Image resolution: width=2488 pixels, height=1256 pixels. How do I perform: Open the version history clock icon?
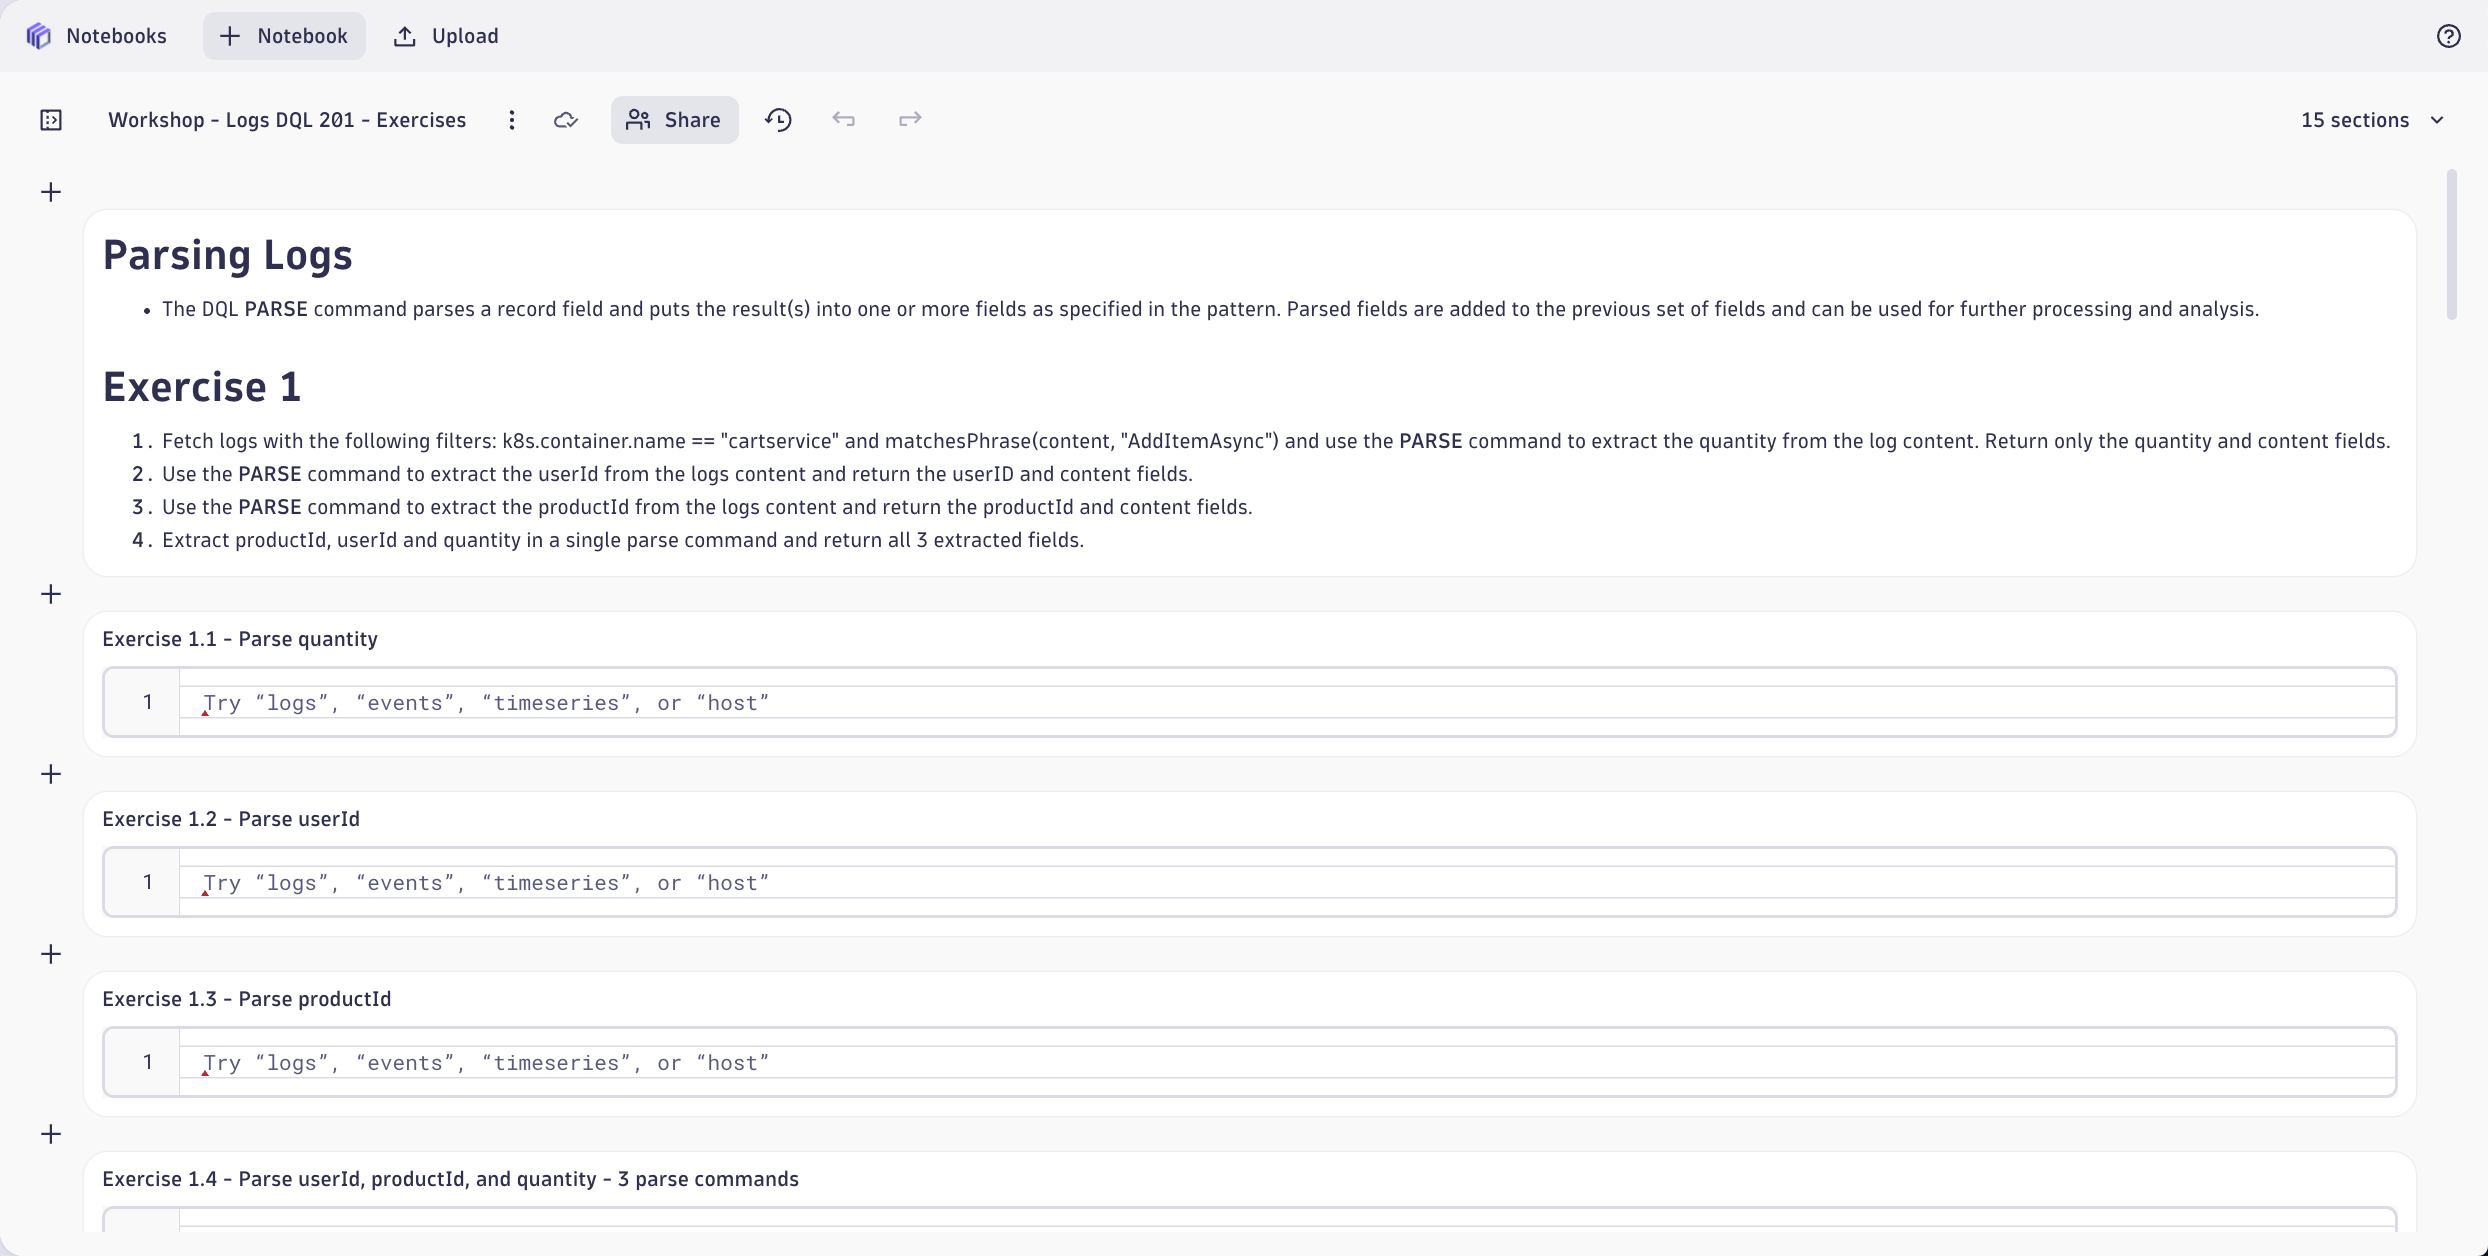click(x=778, y=120)
